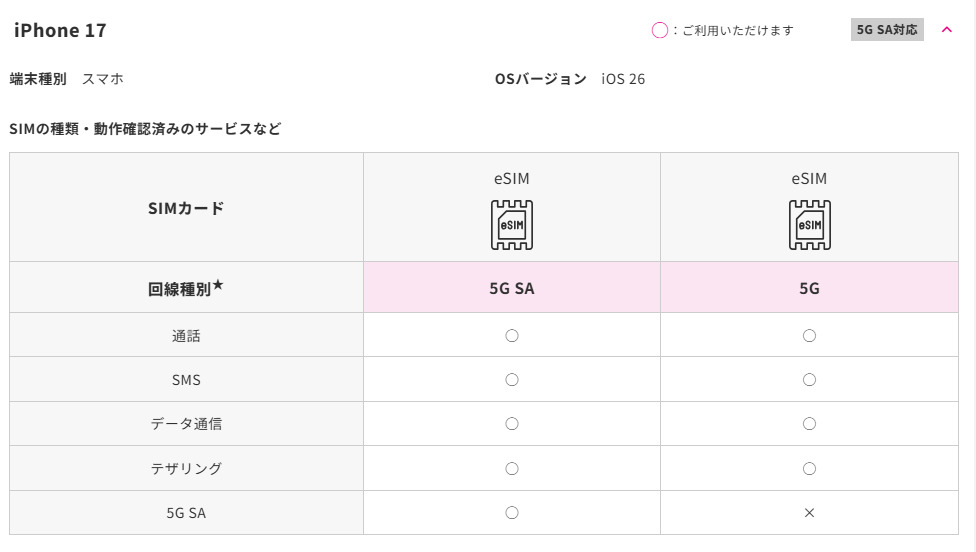This screenshot has height=552, width=976.
Task: Click the データ通信 row label
Action: [x=186, y=424]
